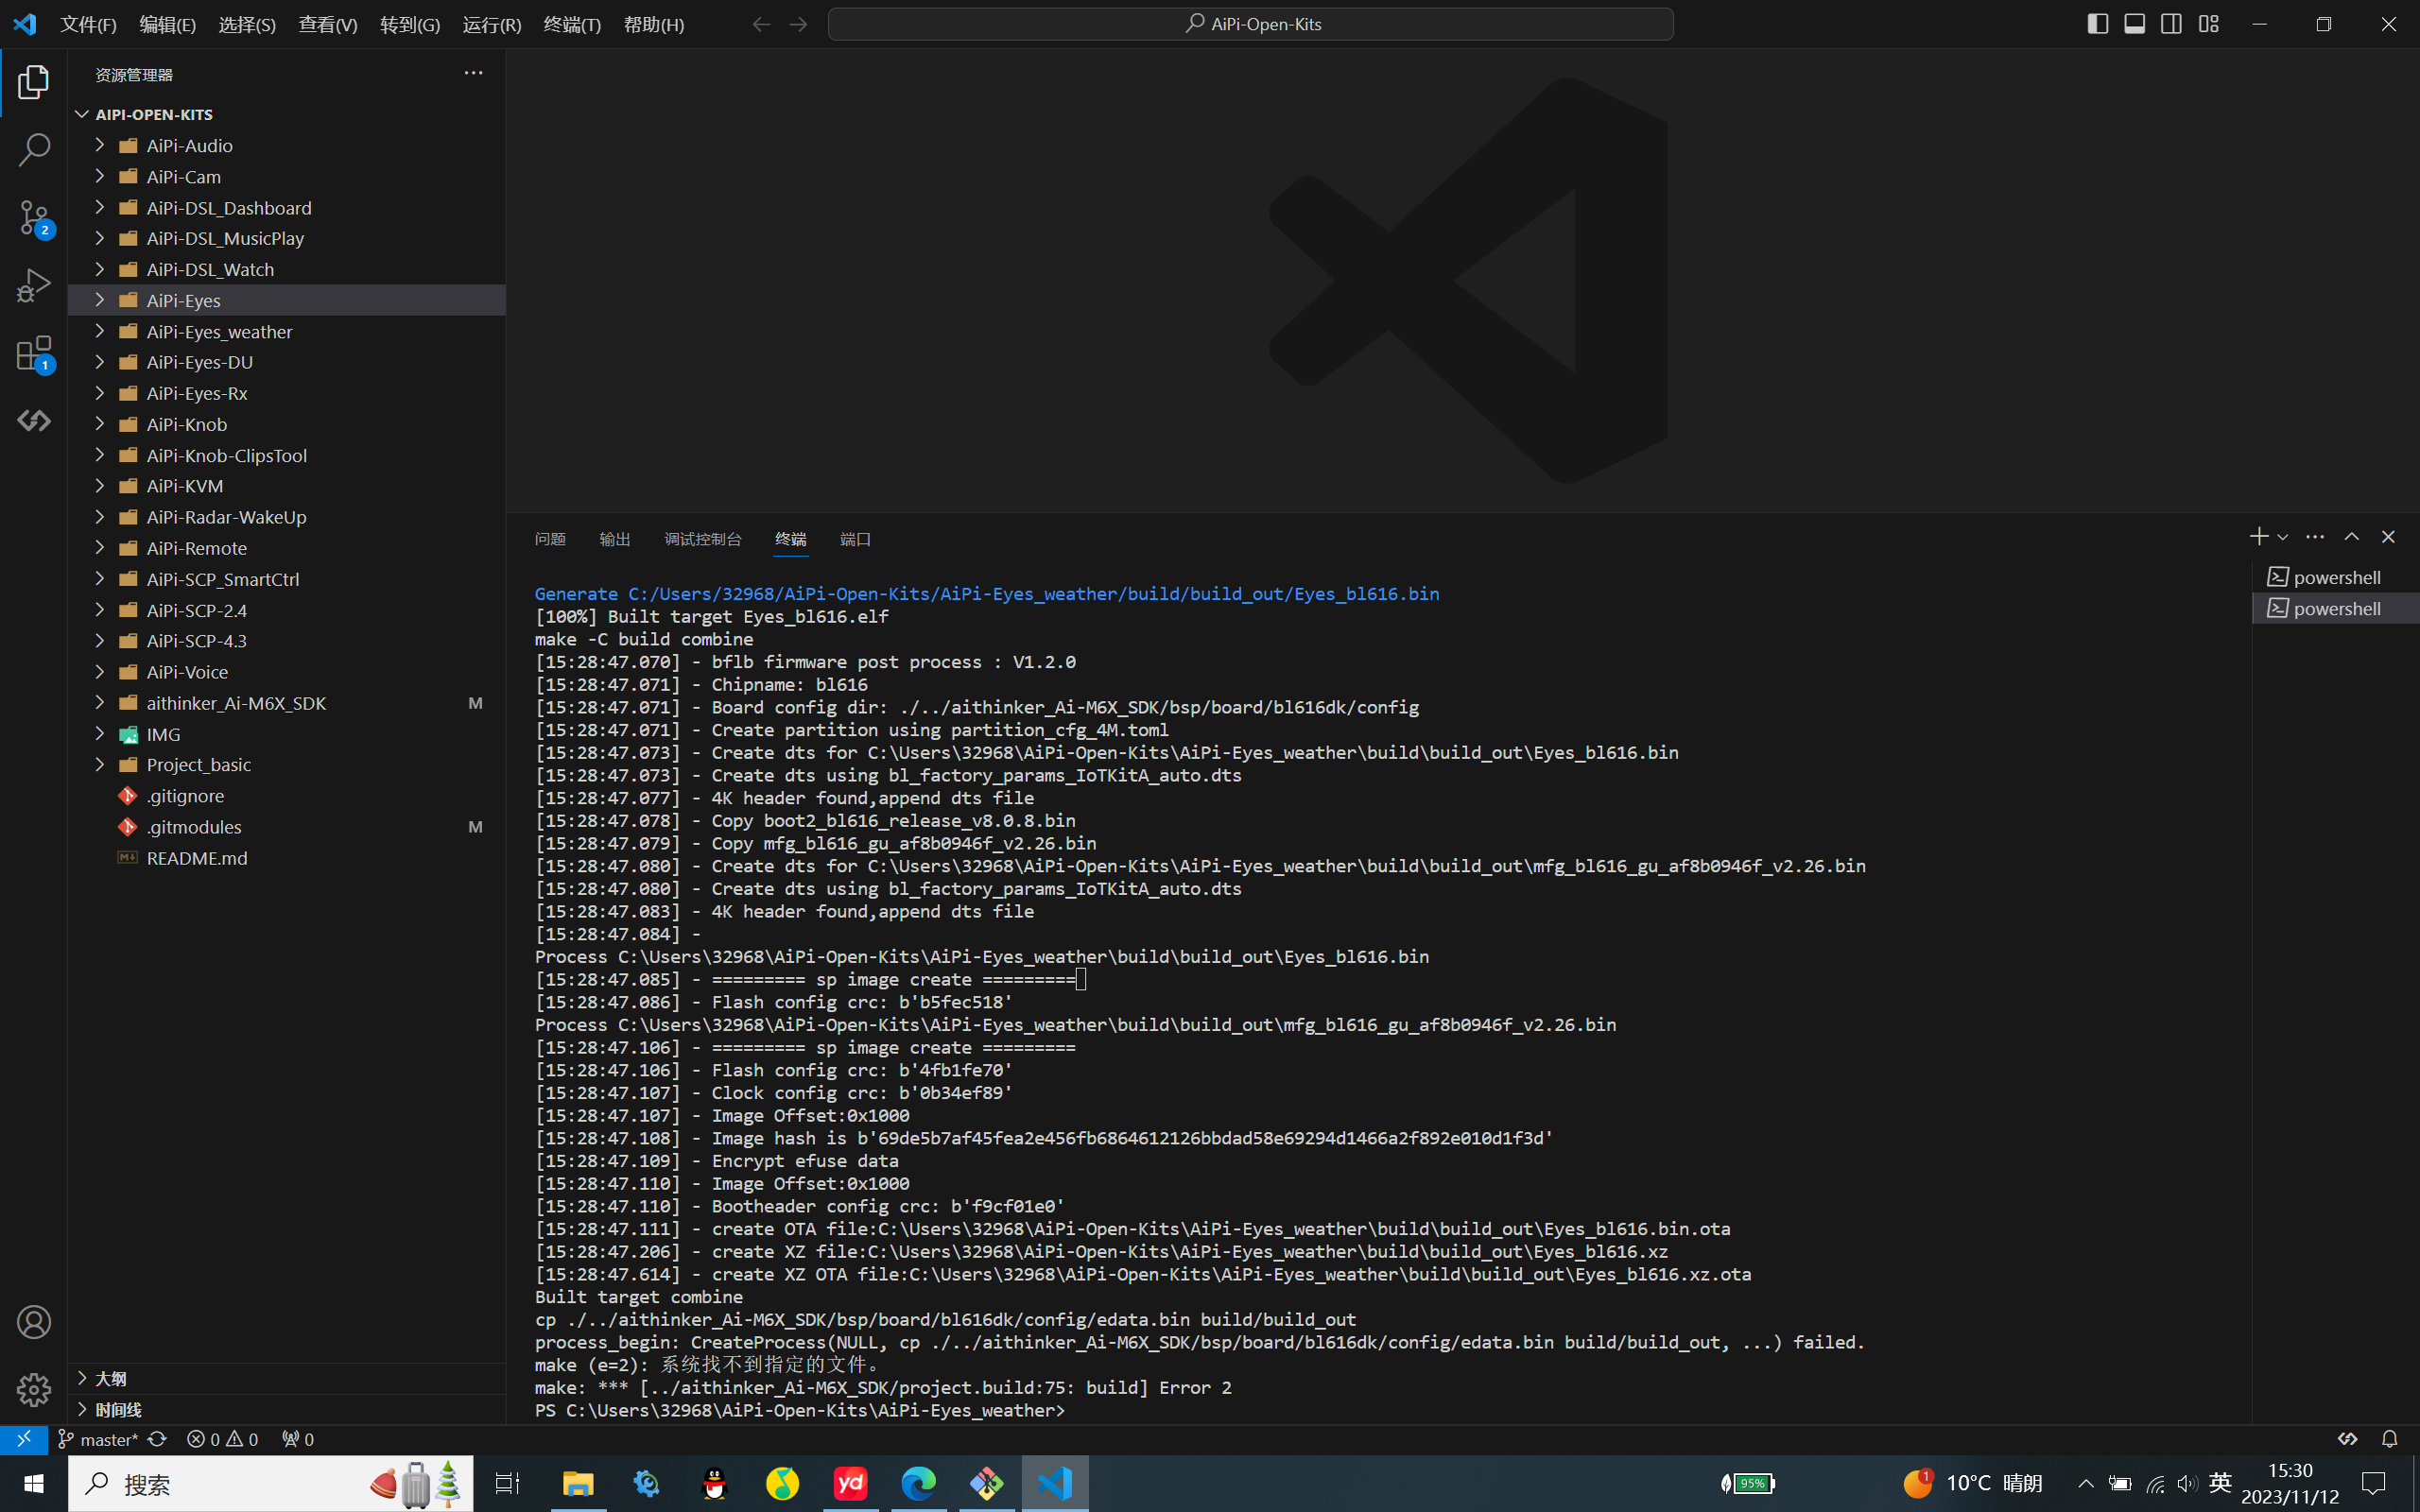Click the remote window status bar button

click(23, 1439)
